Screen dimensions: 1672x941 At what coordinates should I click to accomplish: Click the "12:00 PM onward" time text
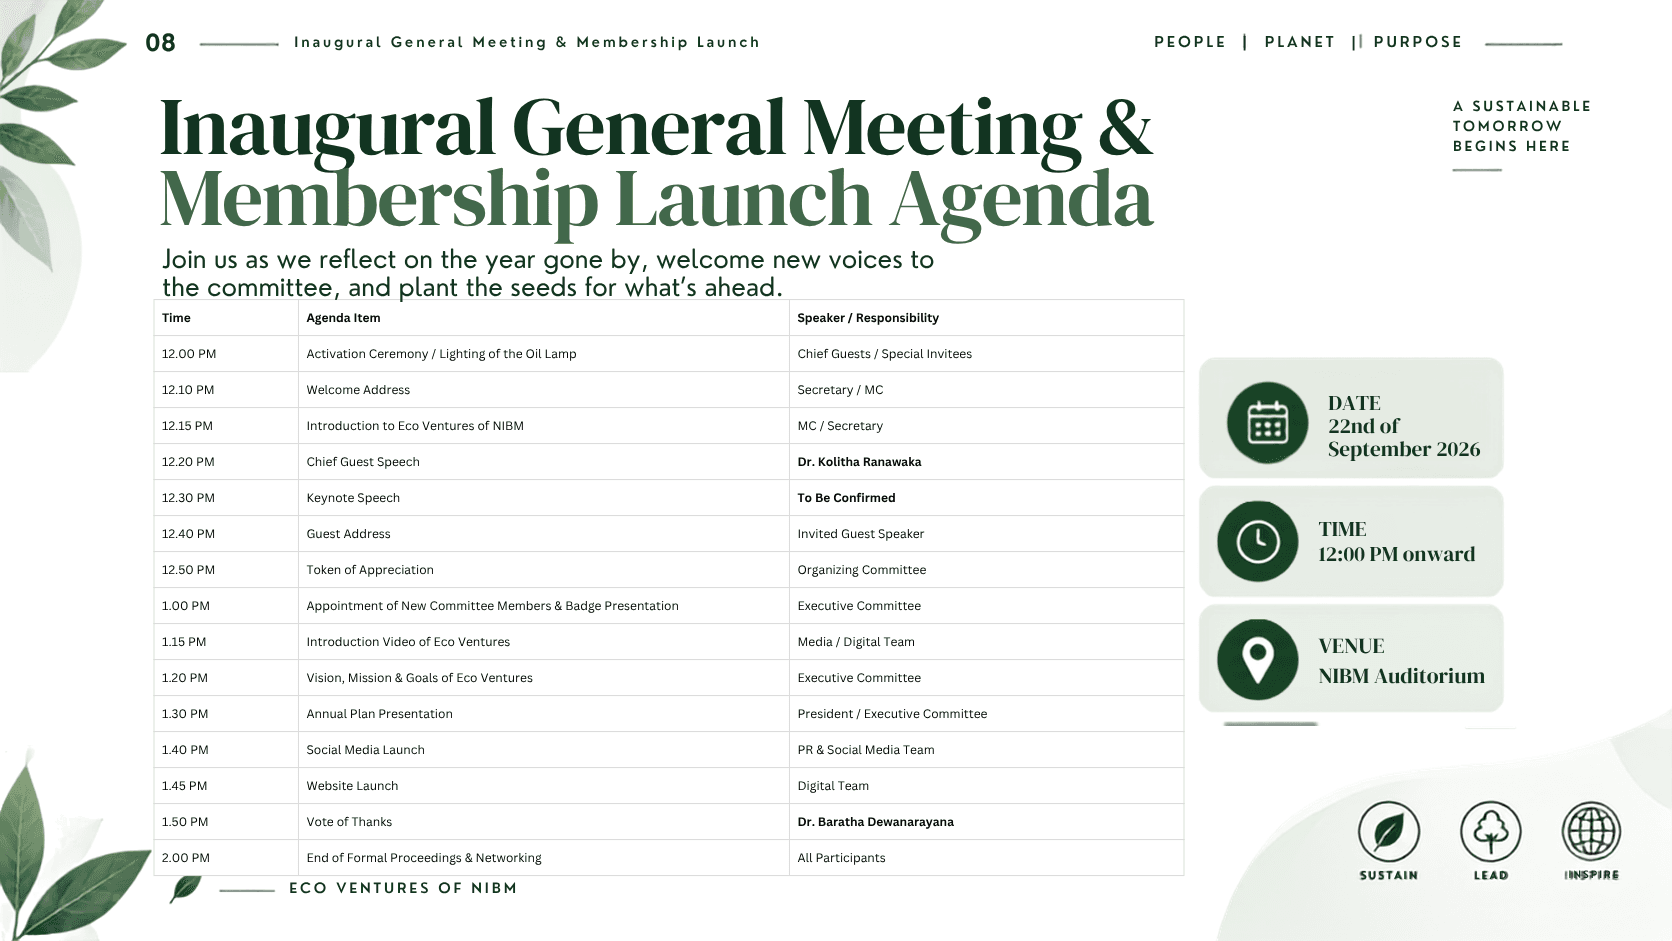click(1396, 554)
